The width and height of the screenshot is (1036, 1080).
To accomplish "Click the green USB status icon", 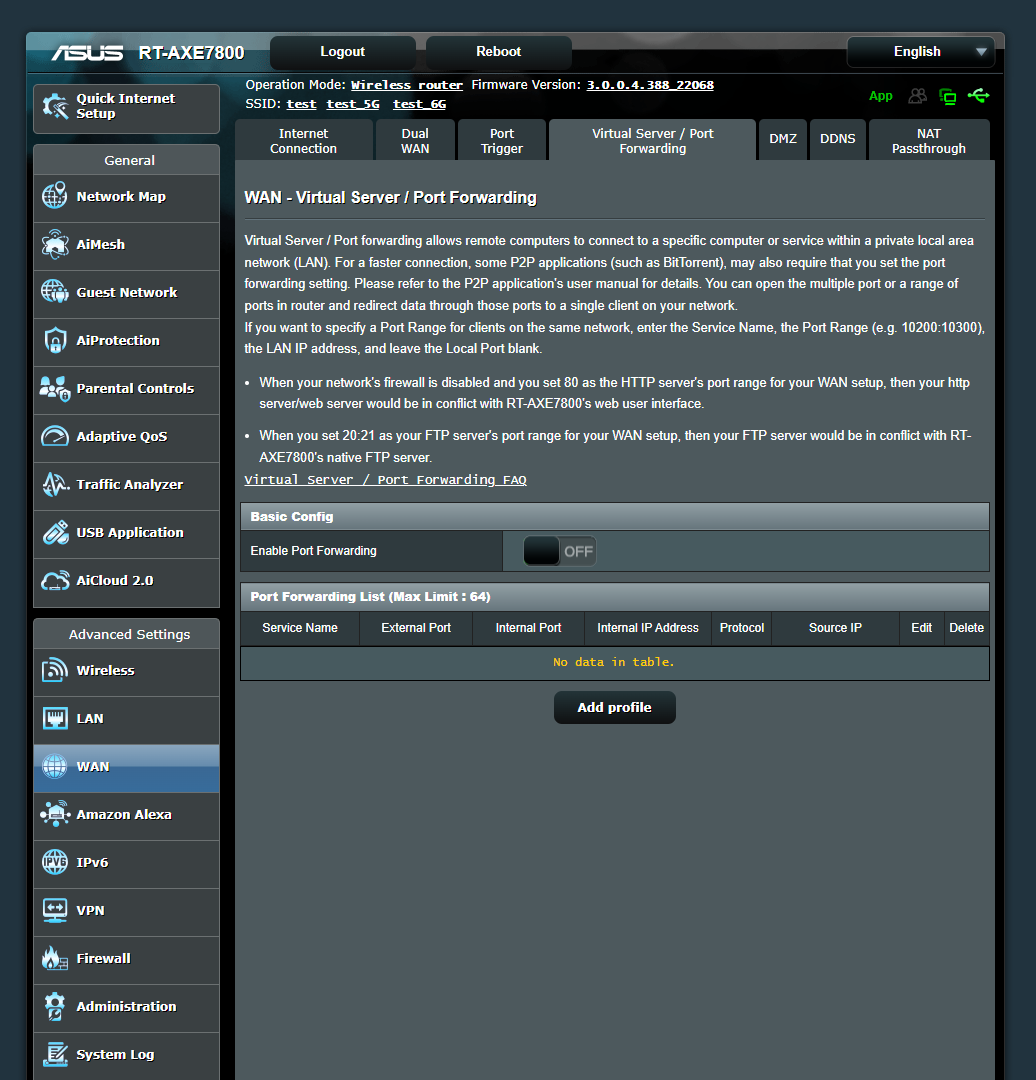I will tap(979, 96).
